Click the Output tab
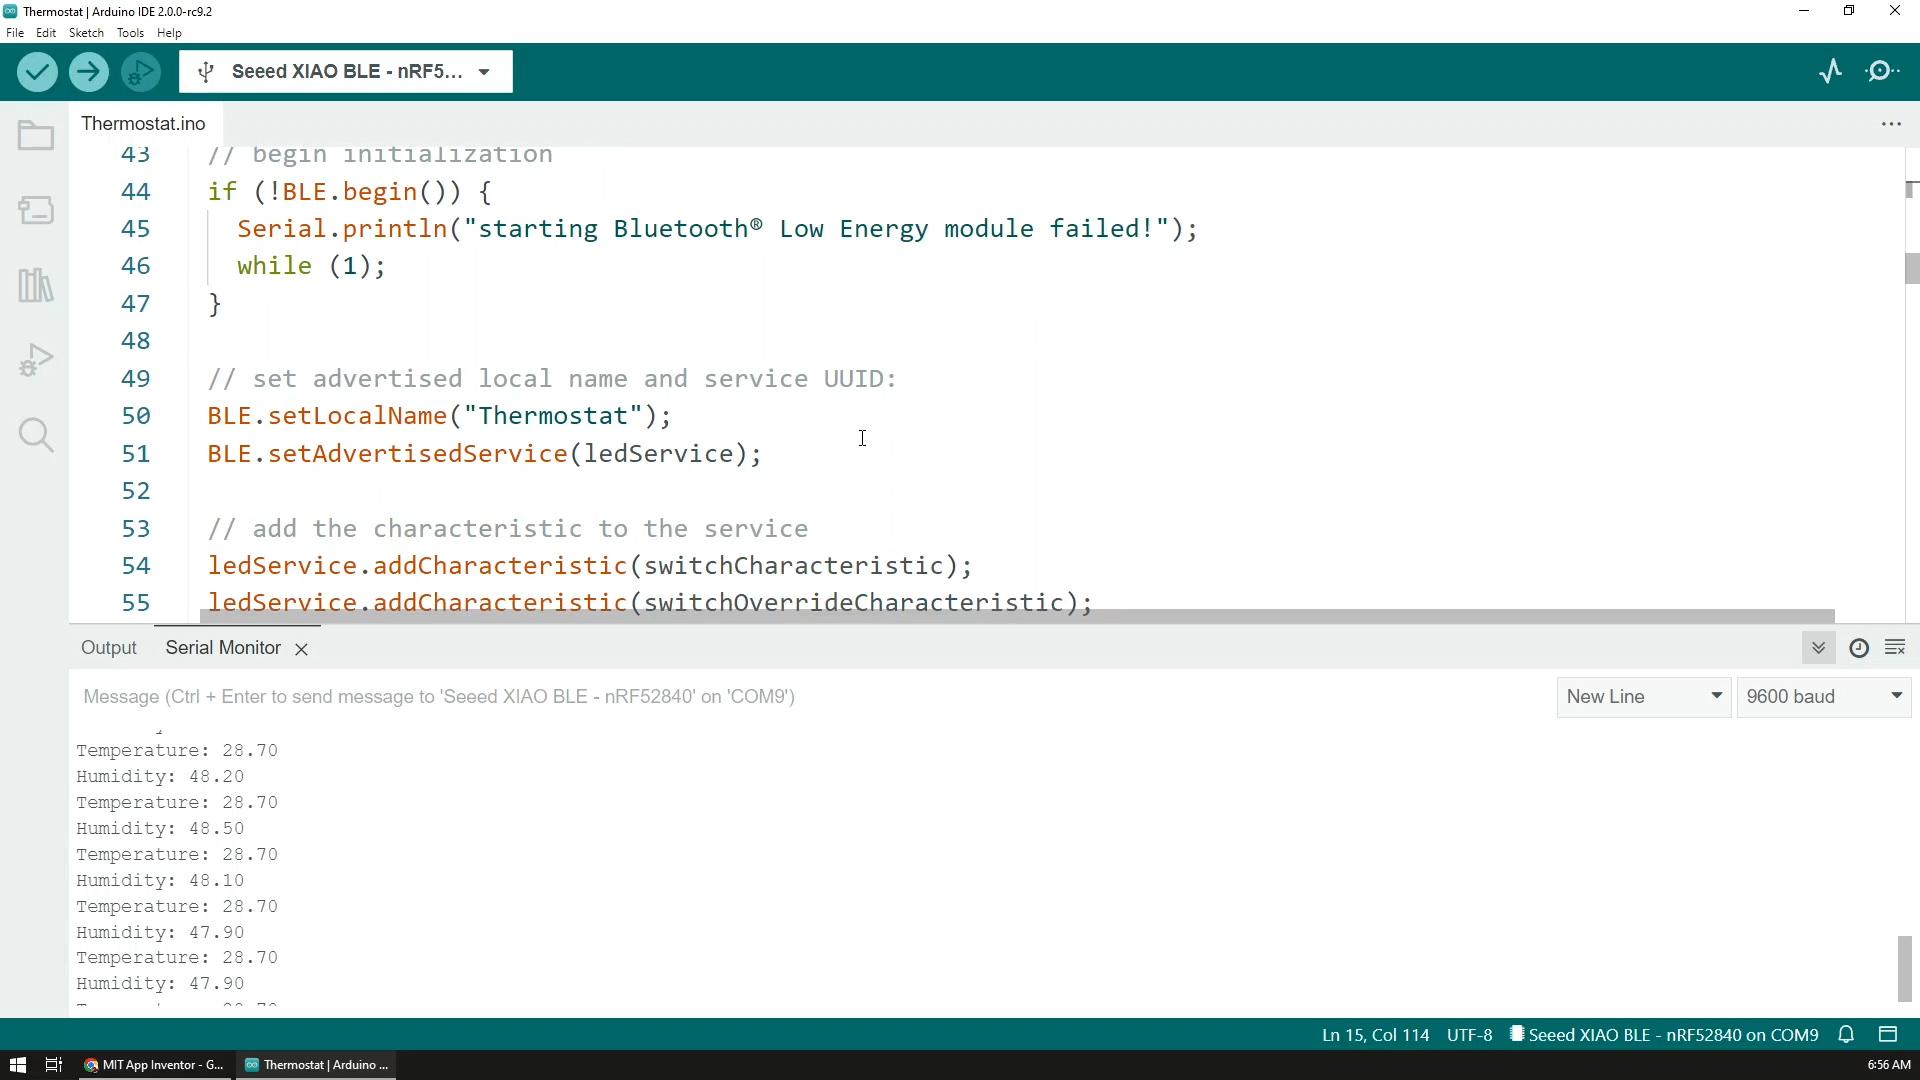1920x1080 pixels. [108, 647]
